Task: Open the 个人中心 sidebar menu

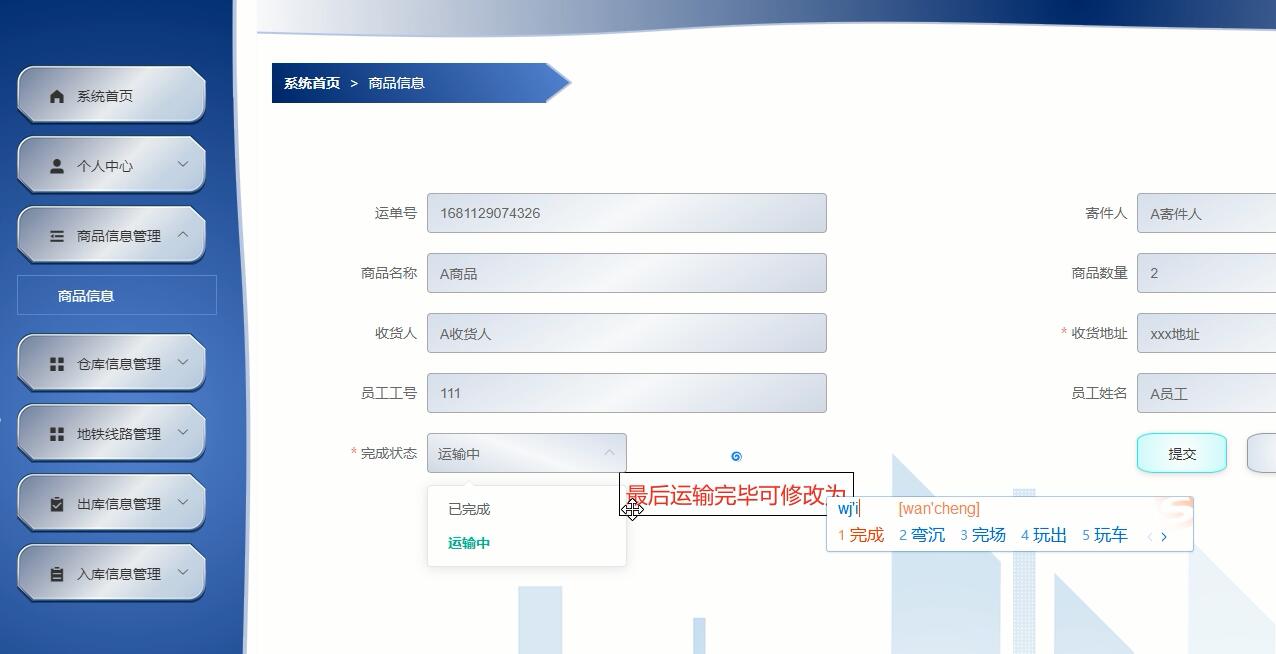Action: click(x=111, y=165)
